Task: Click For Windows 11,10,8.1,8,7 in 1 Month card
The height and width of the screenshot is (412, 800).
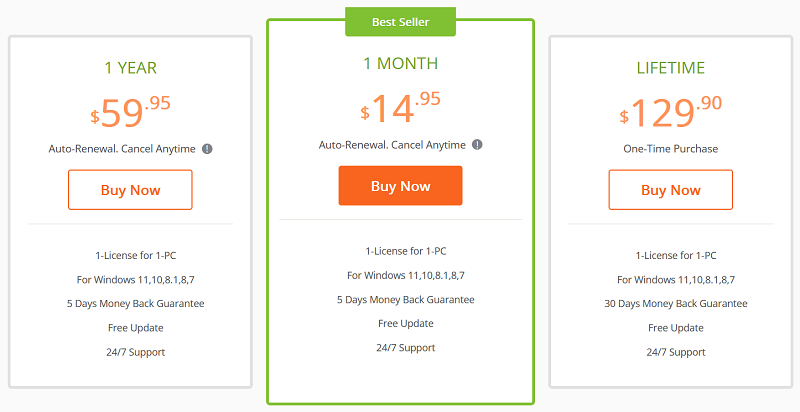Action: pyautogui.click(x=406, y=275)
